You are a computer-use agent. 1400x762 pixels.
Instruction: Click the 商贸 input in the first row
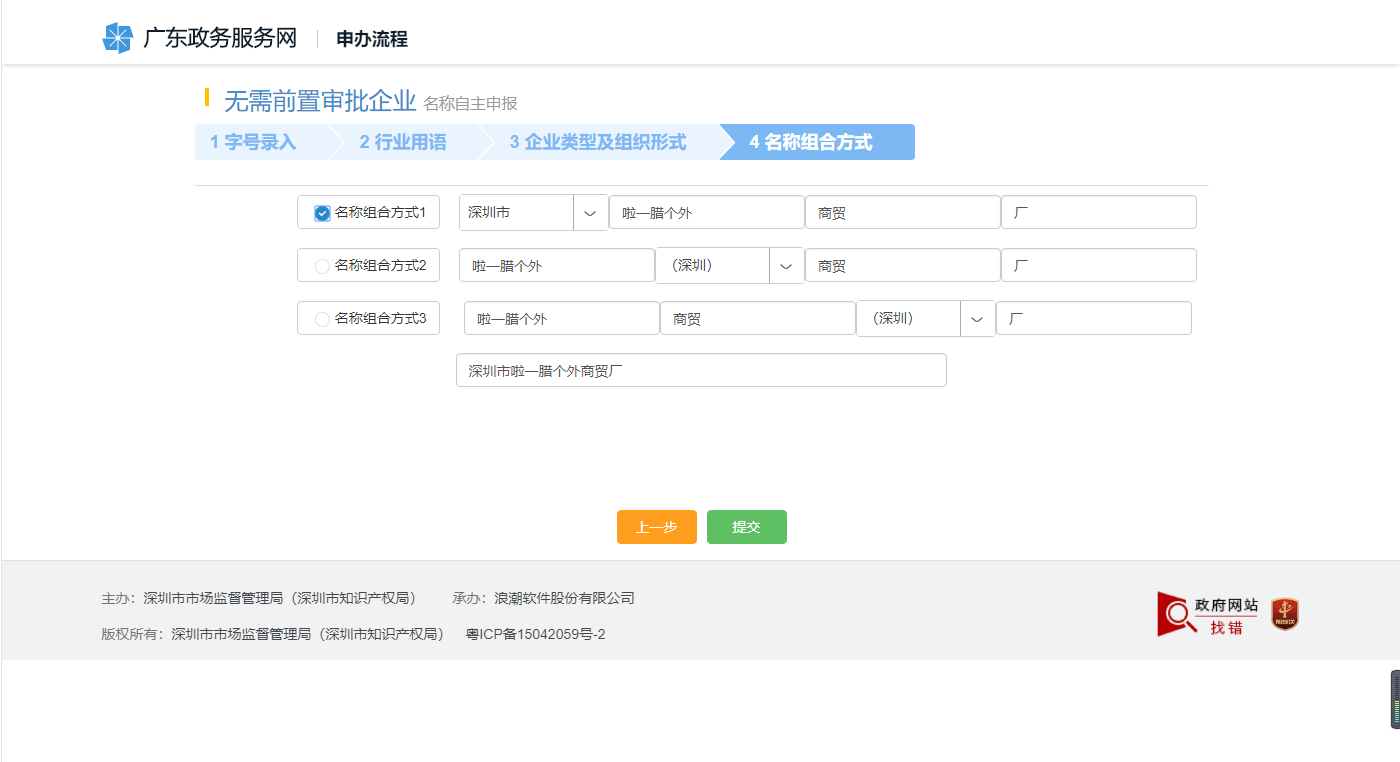point(902,212)
